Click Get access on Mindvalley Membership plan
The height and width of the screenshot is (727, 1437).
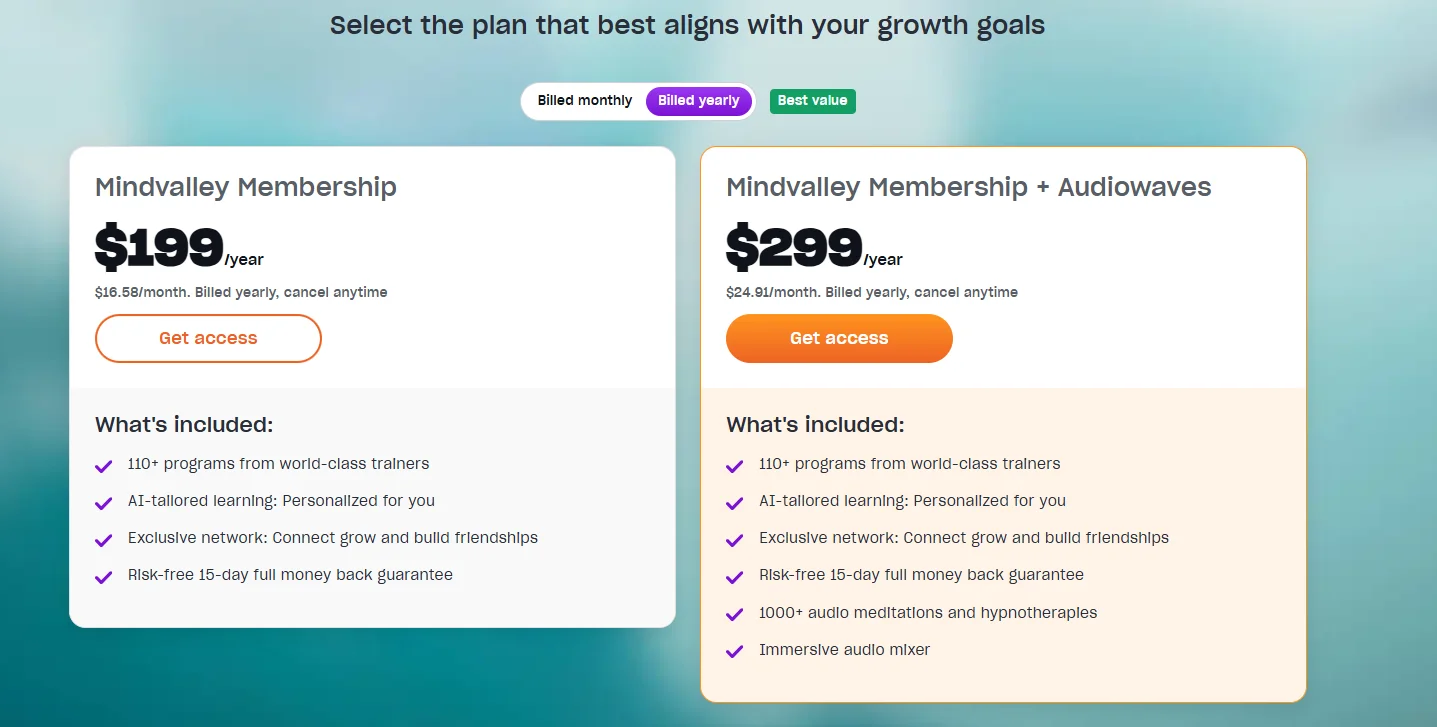(208, 338)
